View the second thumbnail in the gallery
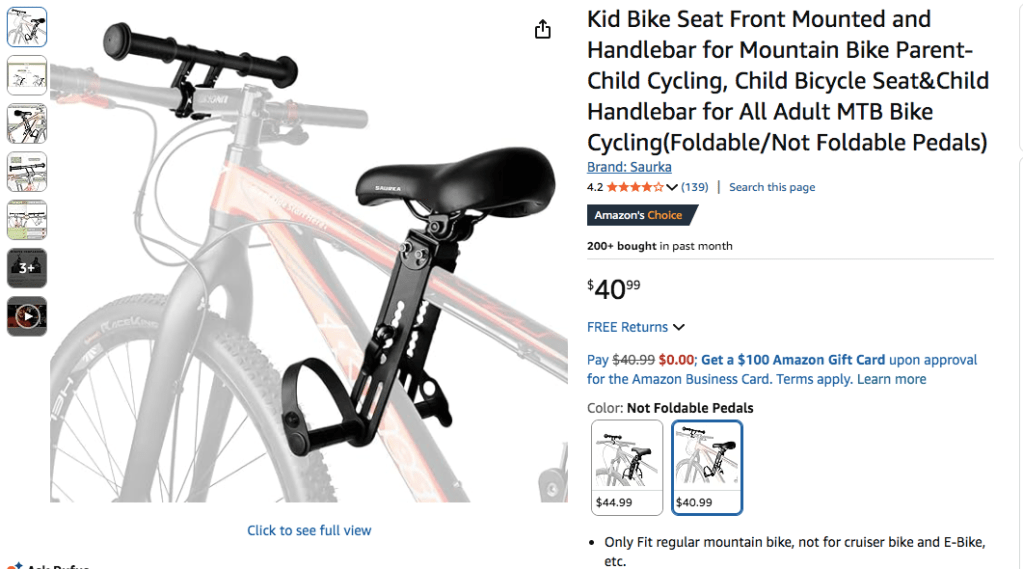 click(27, 75)
